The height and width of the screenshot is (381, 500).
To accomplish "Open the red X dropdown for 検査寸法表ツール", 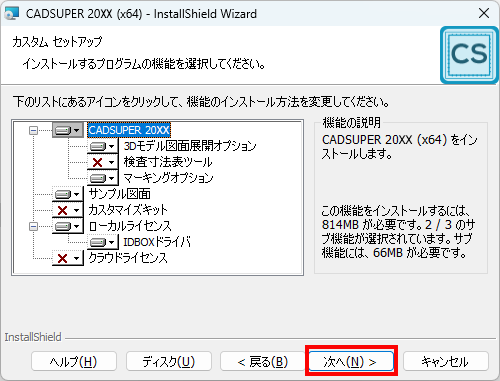I will 103,162.
